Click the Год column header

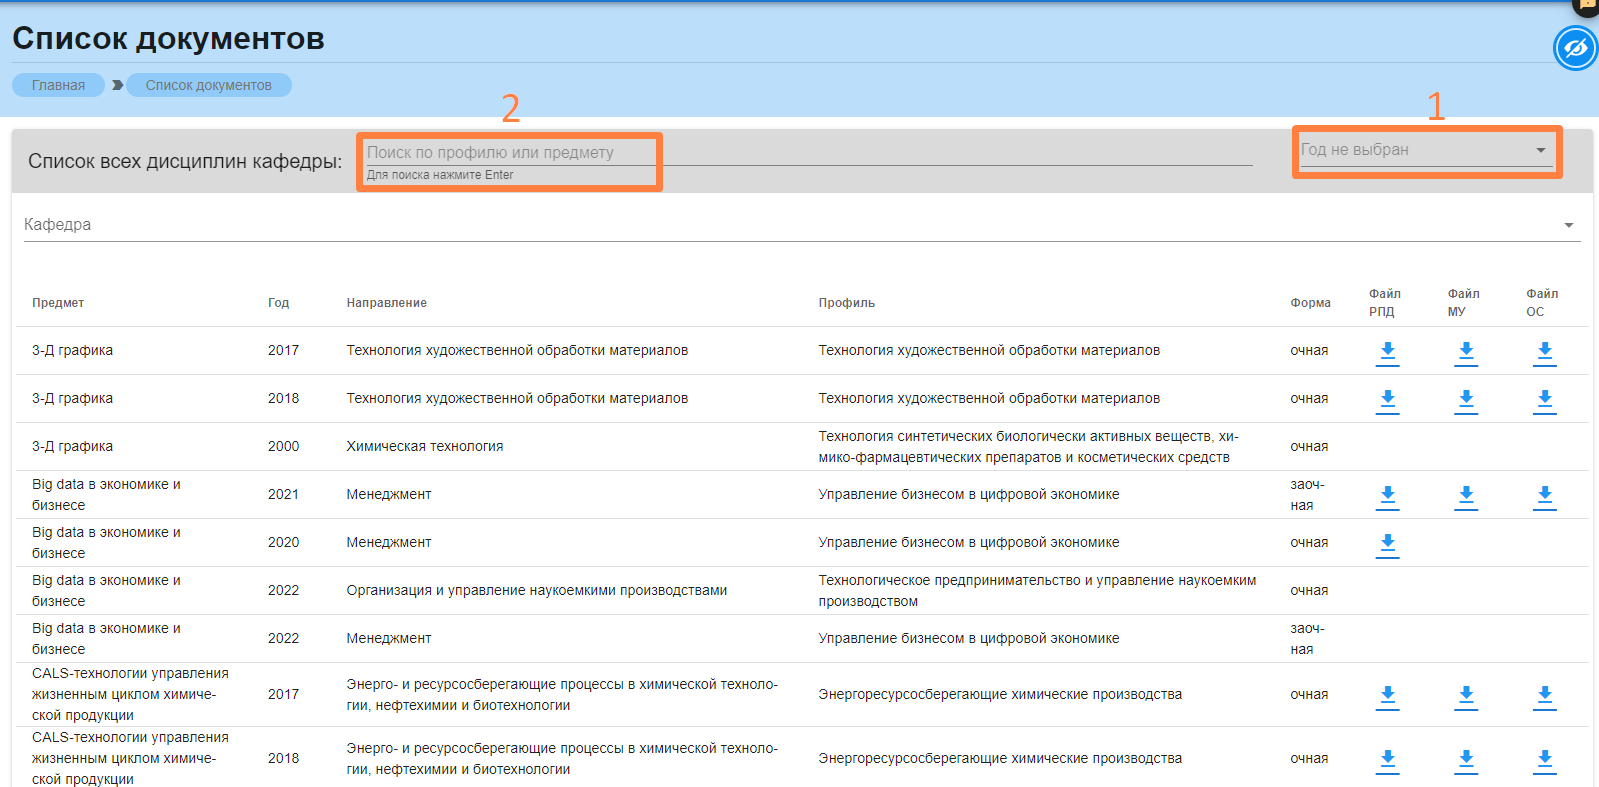(x=278, y=303)
